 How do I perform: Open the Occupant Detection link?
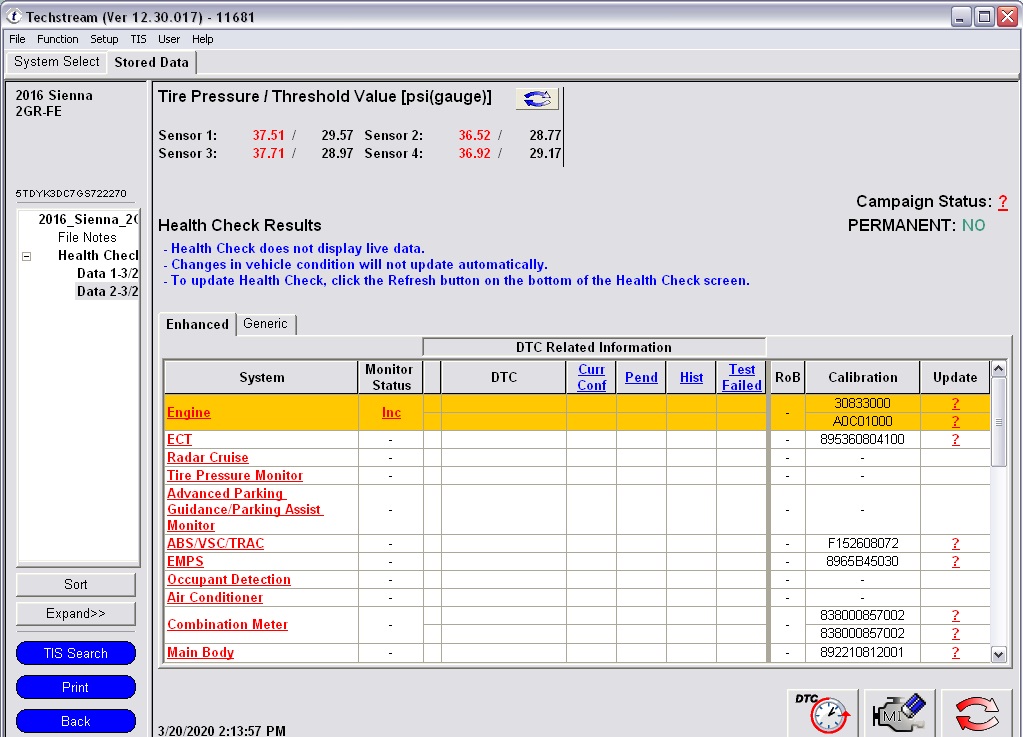click(x=229, y=579)
